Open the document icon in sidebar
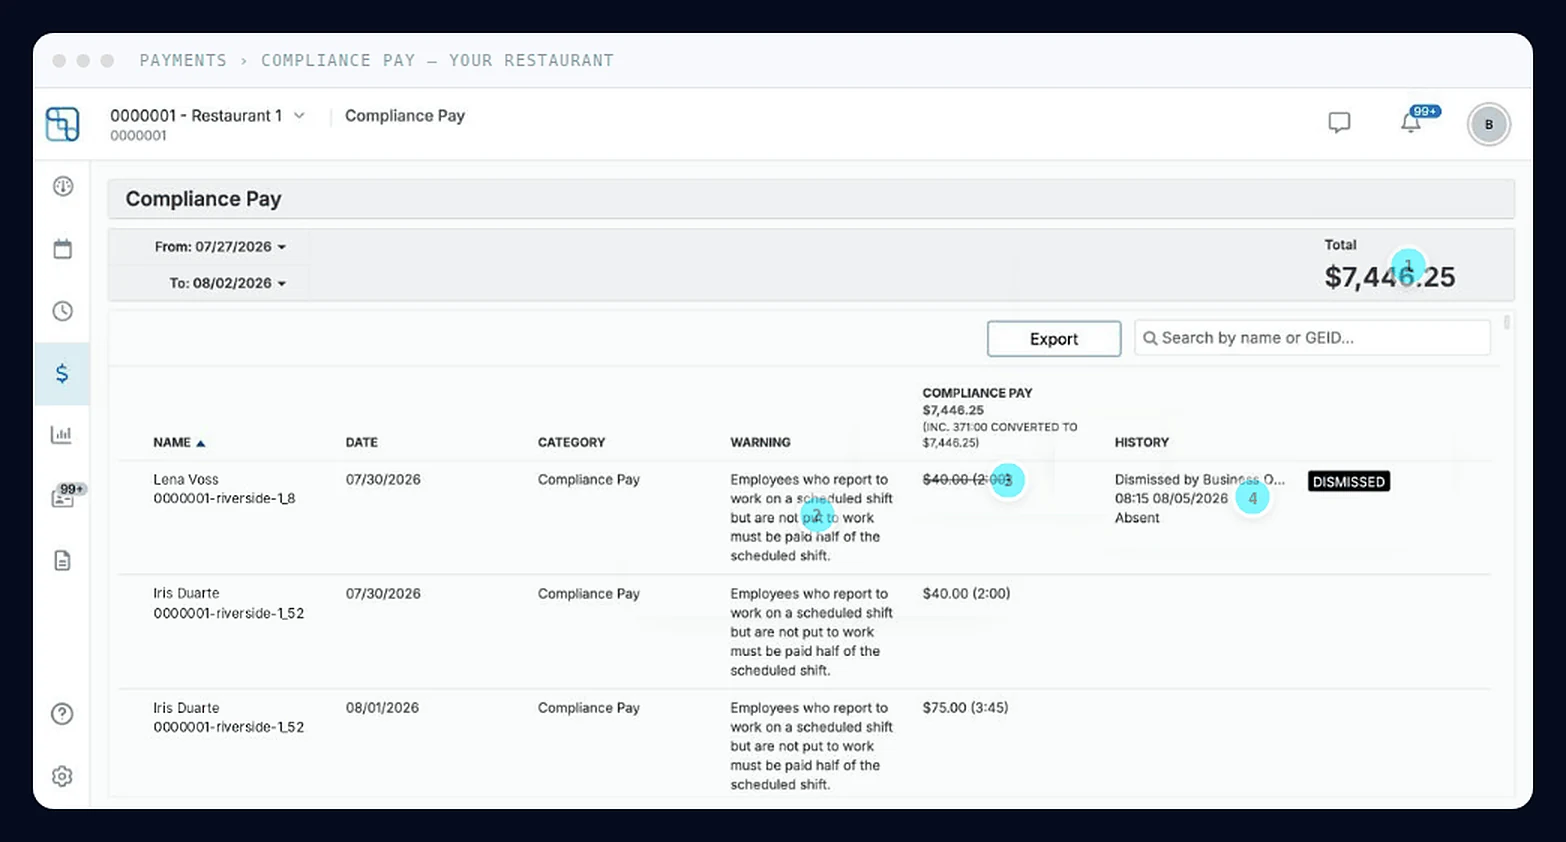 [x=62, y=560]
